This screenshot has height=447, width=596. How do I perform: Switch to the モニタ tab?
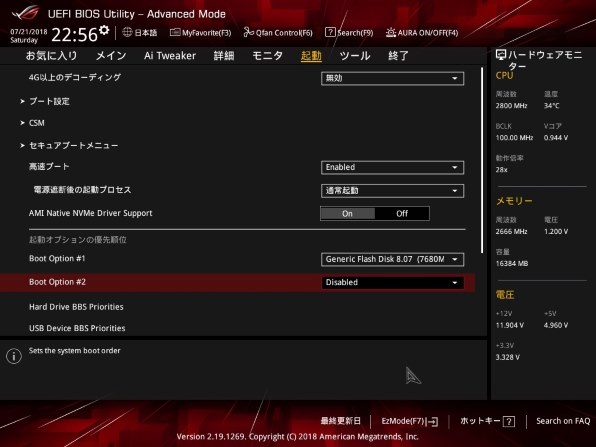click(x=267, y=56)
